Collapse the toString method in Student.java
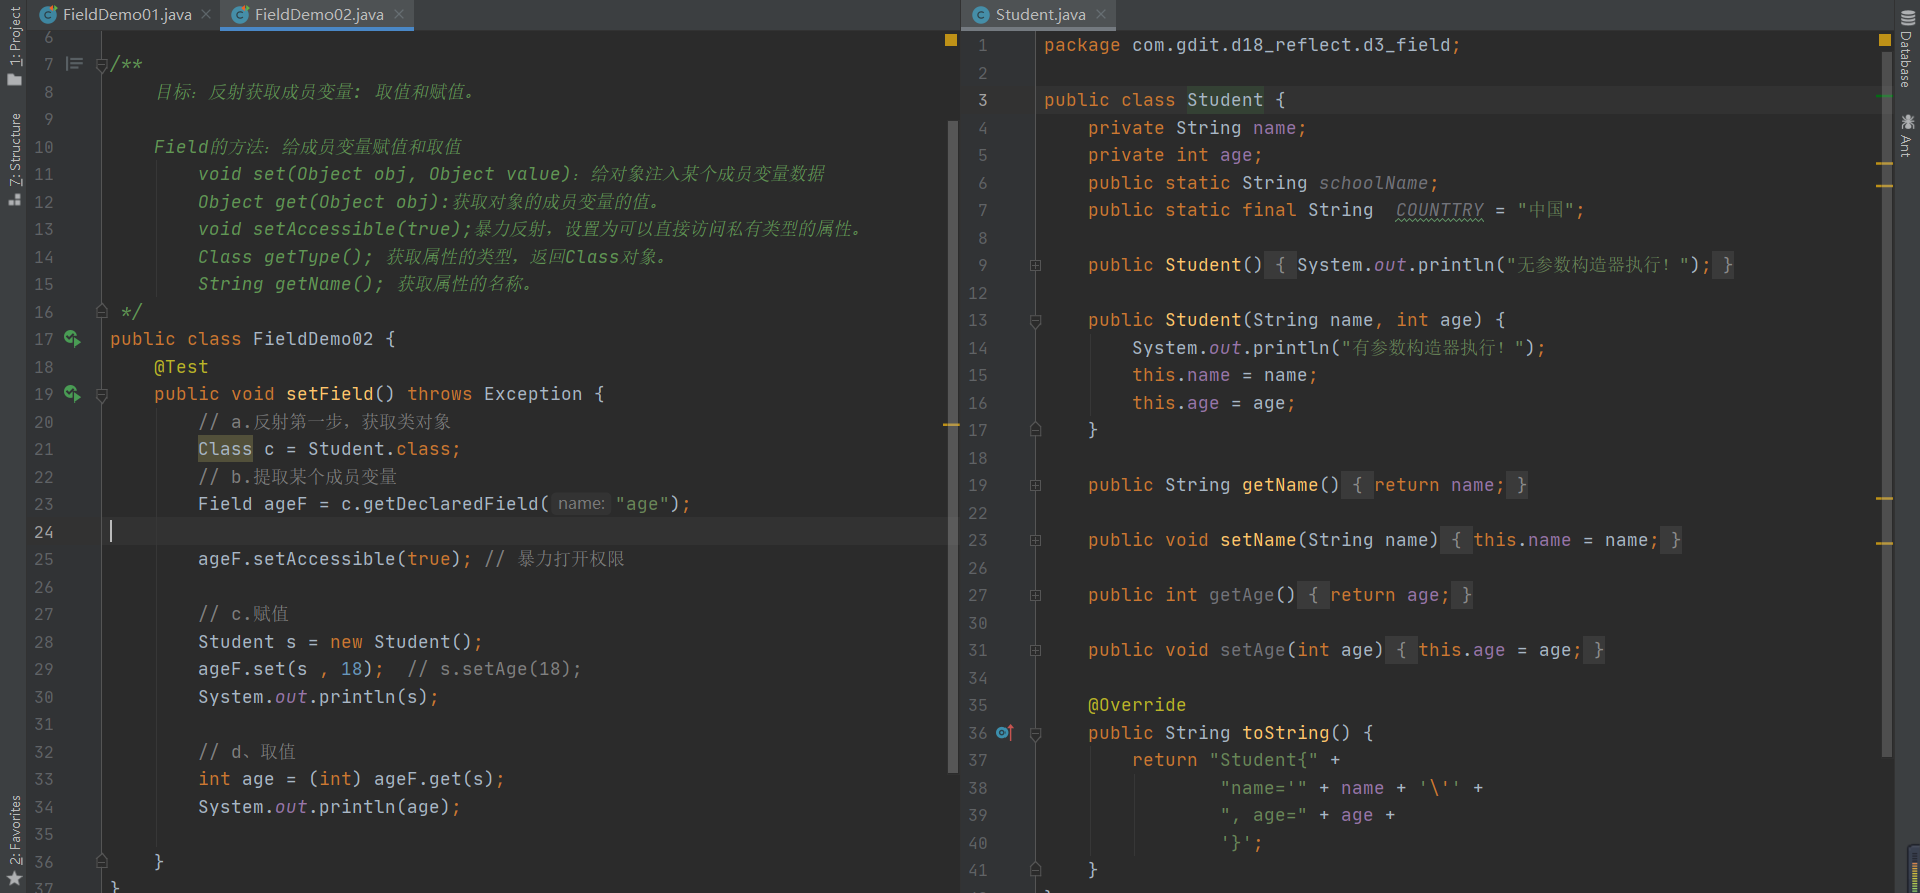1920x893 pixels. (x=1036, y=734)
